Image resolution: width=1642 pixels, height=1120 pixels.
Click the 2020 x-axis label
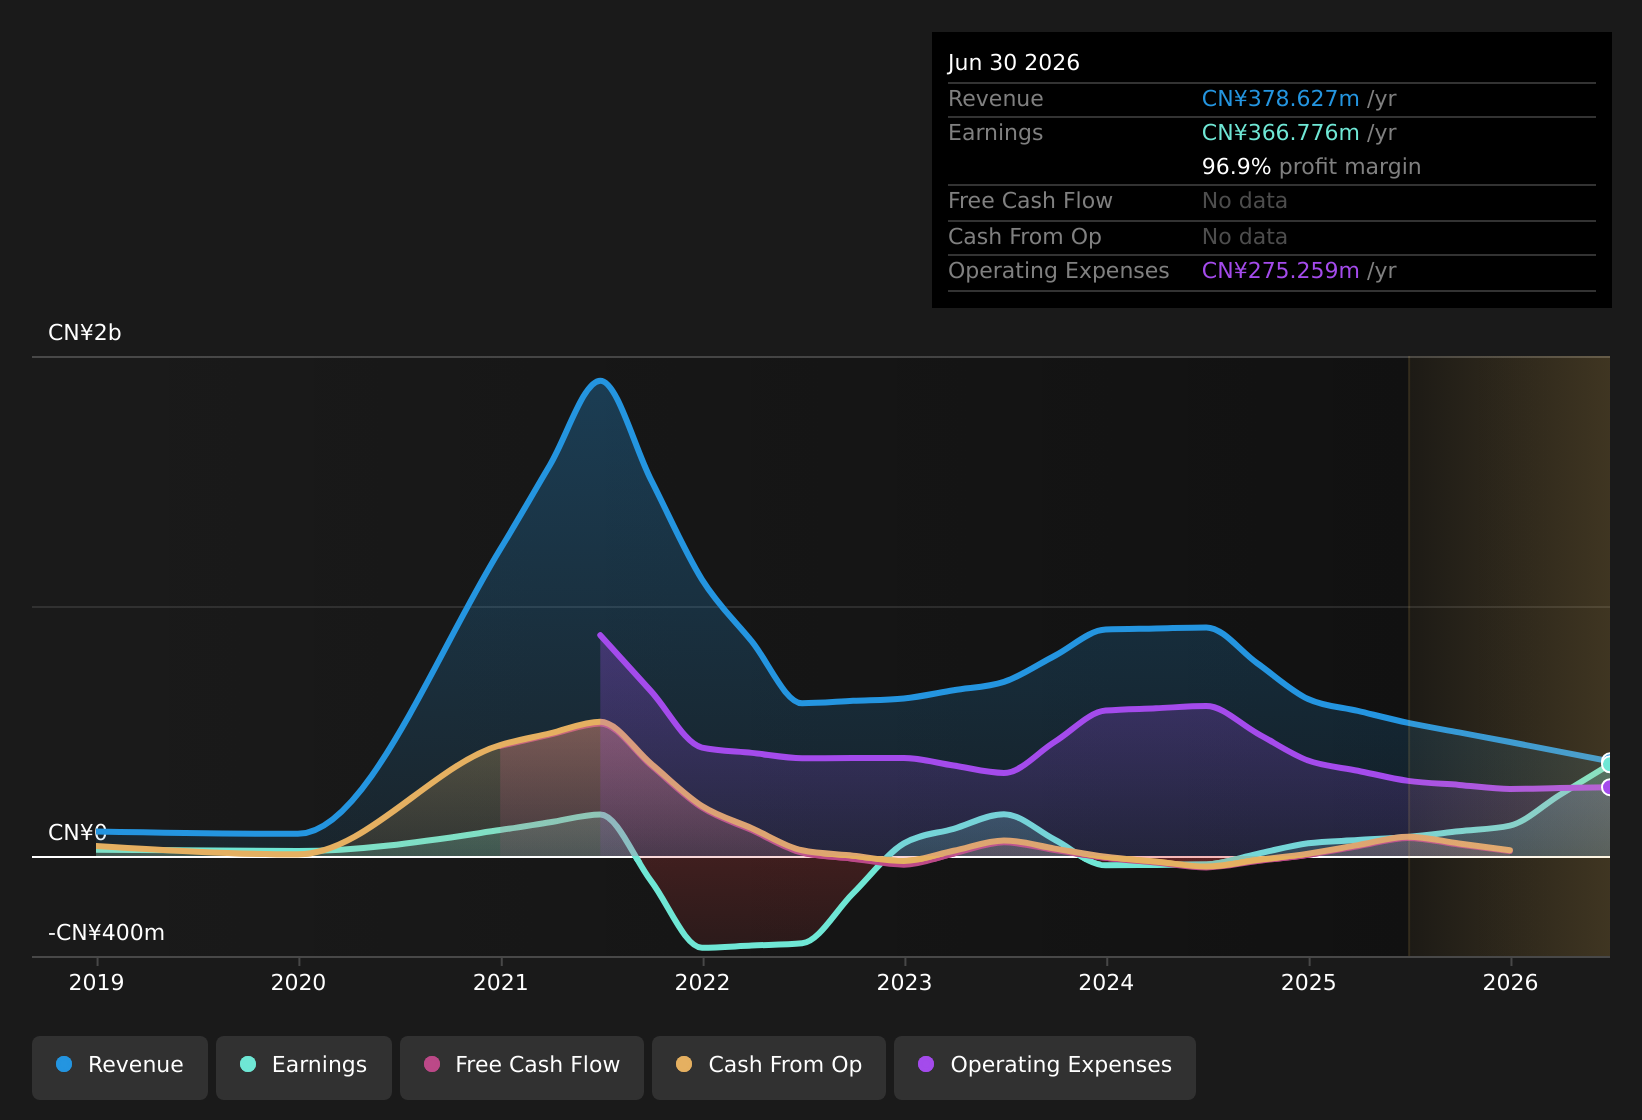(299, 983)
